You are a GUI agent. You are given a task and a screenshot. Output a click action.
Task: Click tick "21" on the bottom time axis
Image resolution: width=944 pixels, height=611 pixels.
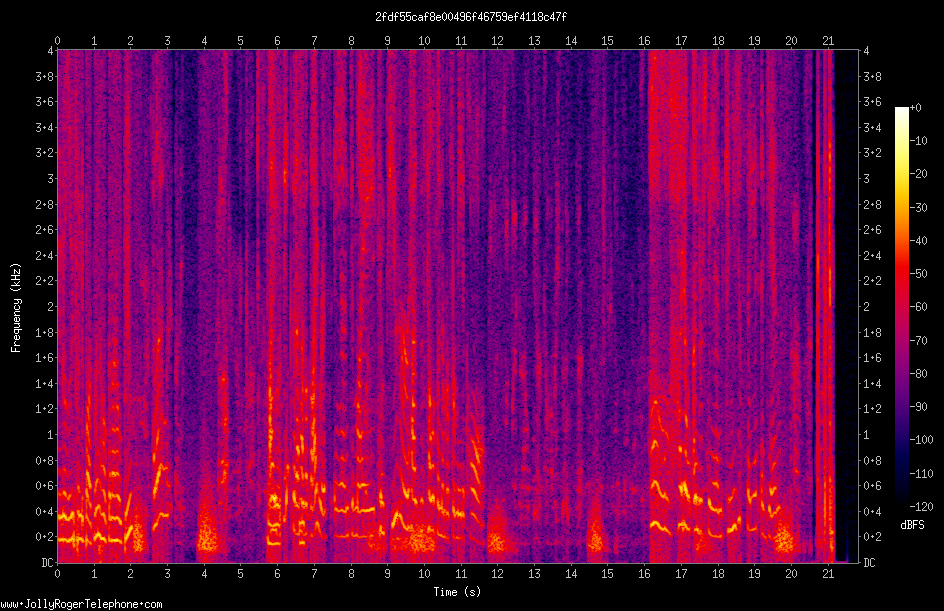pos(828,574)
